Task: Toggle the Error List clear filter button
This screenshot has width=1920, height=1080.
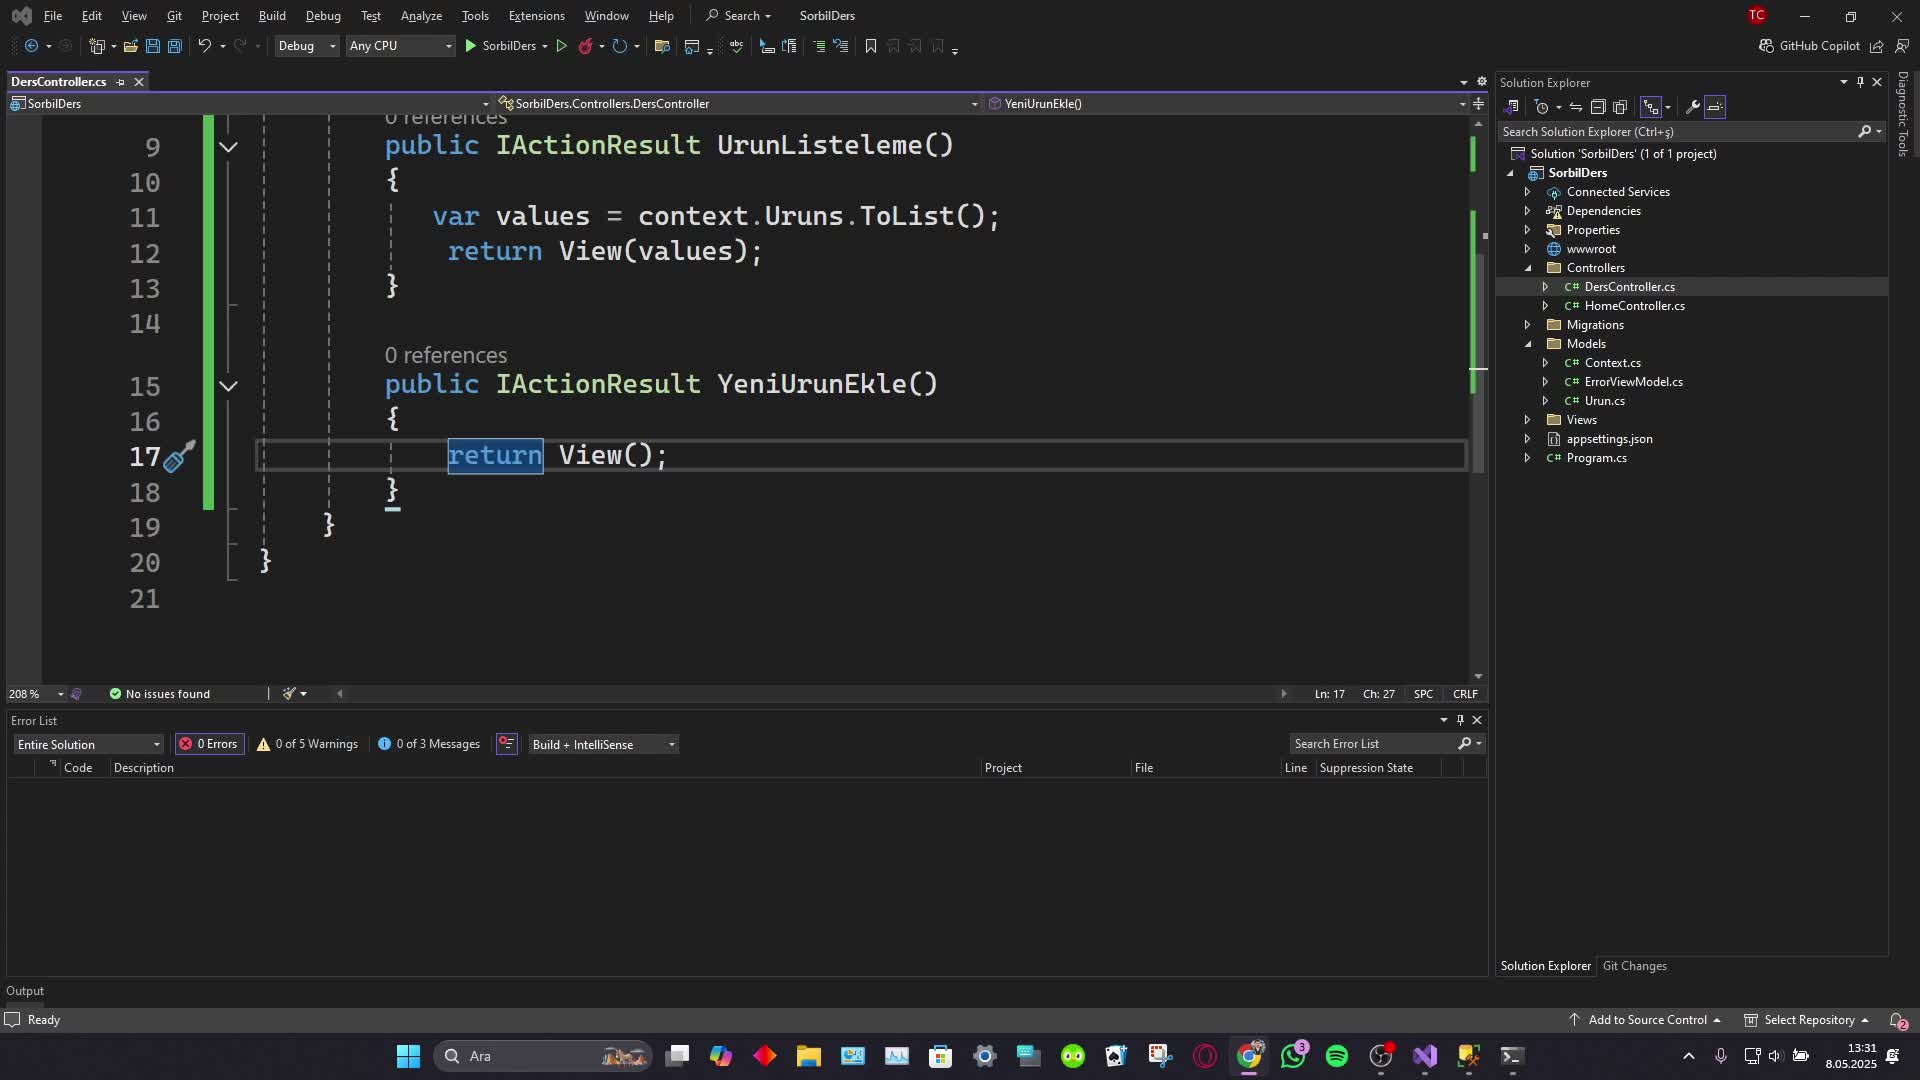Action: (x=507, y=744)
